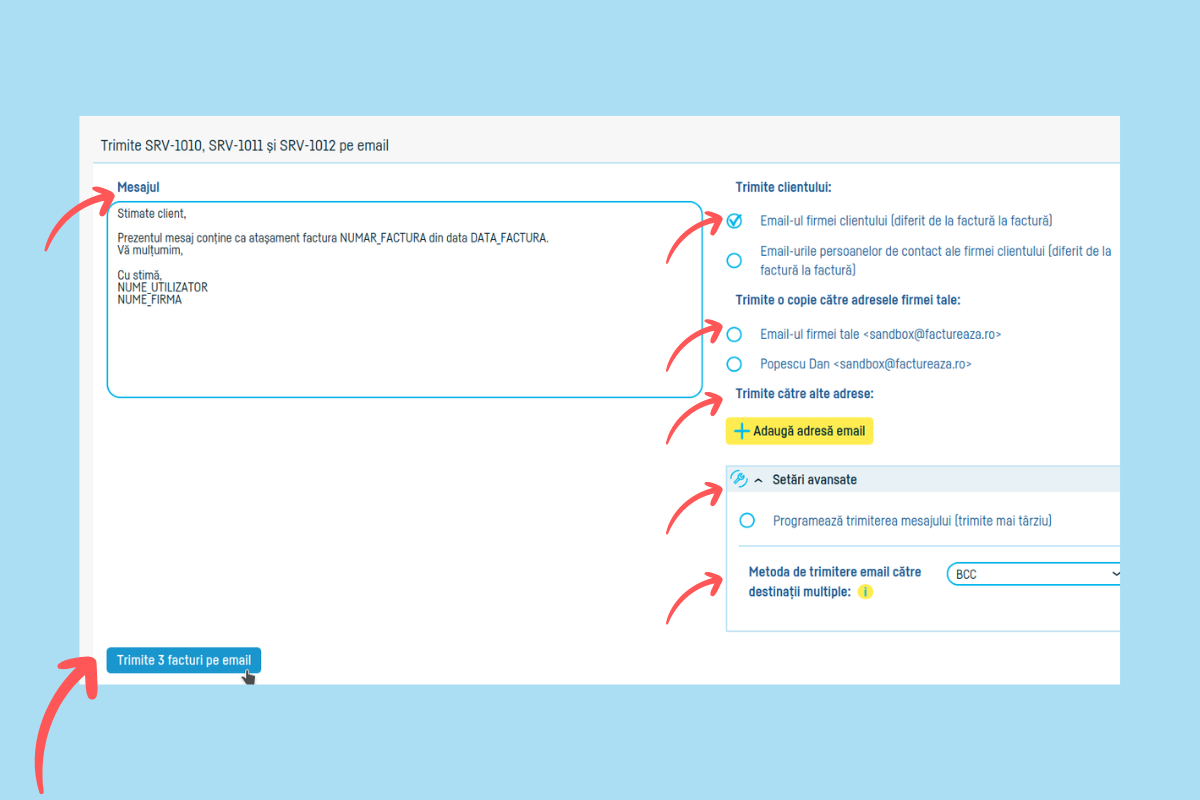
Task: Click the yellow info icon next to destinații multiple
Action: [x=865, y=592]
